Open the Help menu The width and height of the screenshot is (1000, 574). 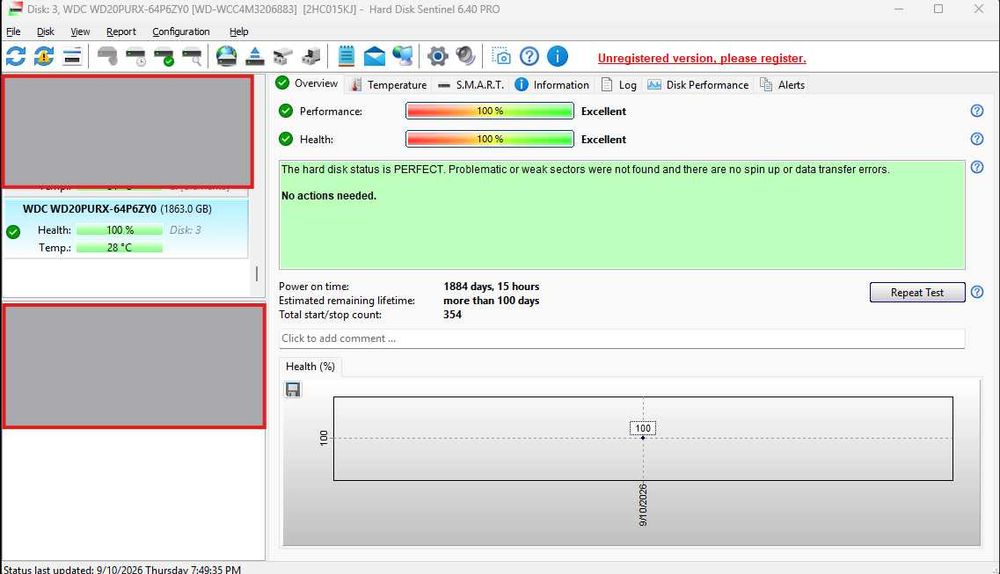[239, 31]
